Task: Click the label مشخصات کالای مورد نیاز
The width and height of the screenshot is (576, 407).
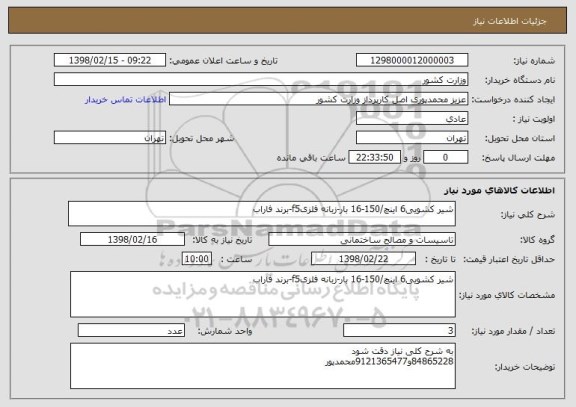Action: pyautogui.click(x=507, y=295)
